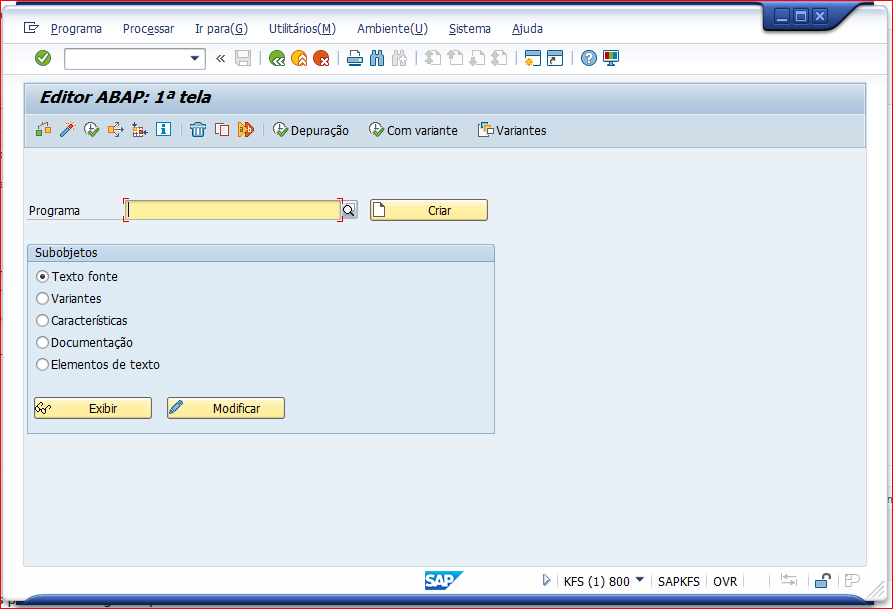The width and height of the screenshot is (893, 609).
Task: Click the Generate Shortcut icon
Action: coord(555,58)
